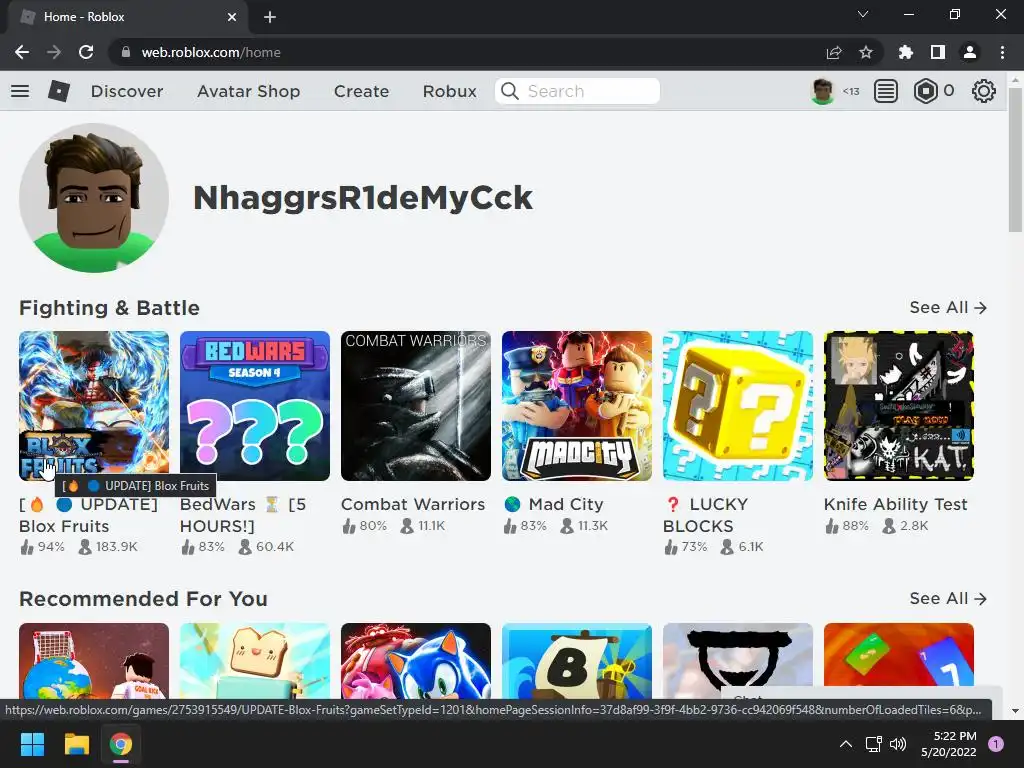
Task: Open the Robux nav link
Action: (449, 91)
